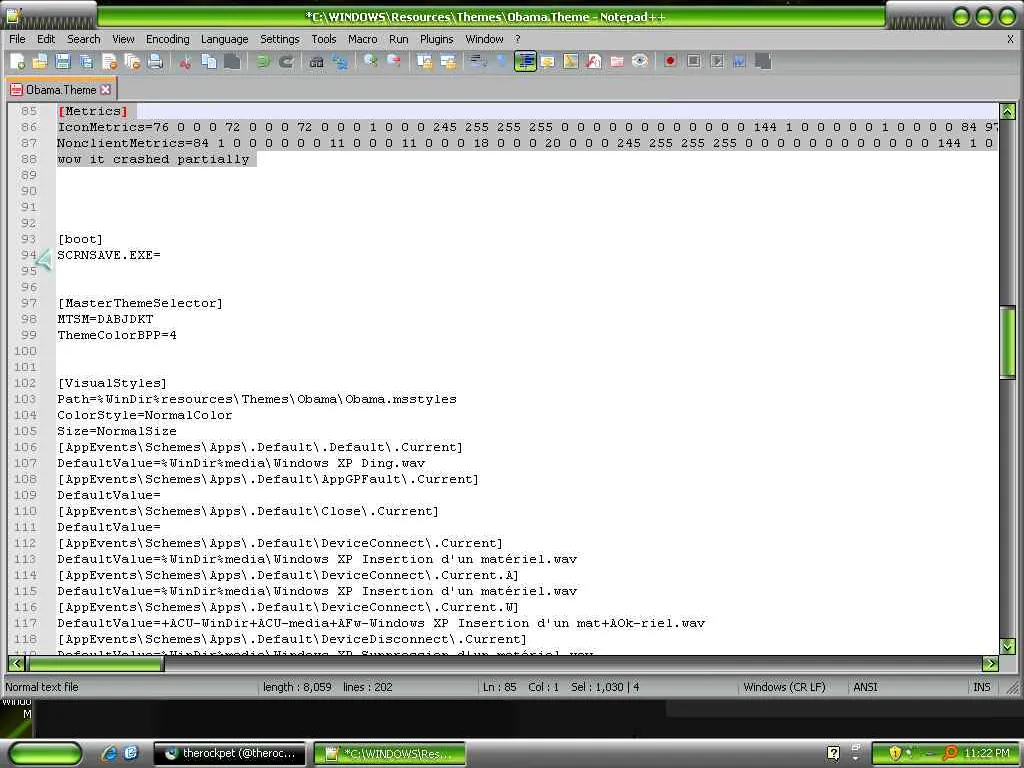Click the ANSI encoding status entry

[865, 687]
